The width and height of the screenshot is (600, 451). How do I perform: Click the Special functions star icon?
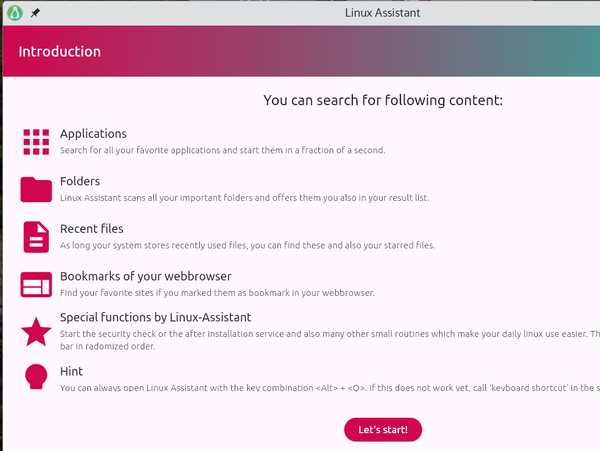(x=36, y=332)
